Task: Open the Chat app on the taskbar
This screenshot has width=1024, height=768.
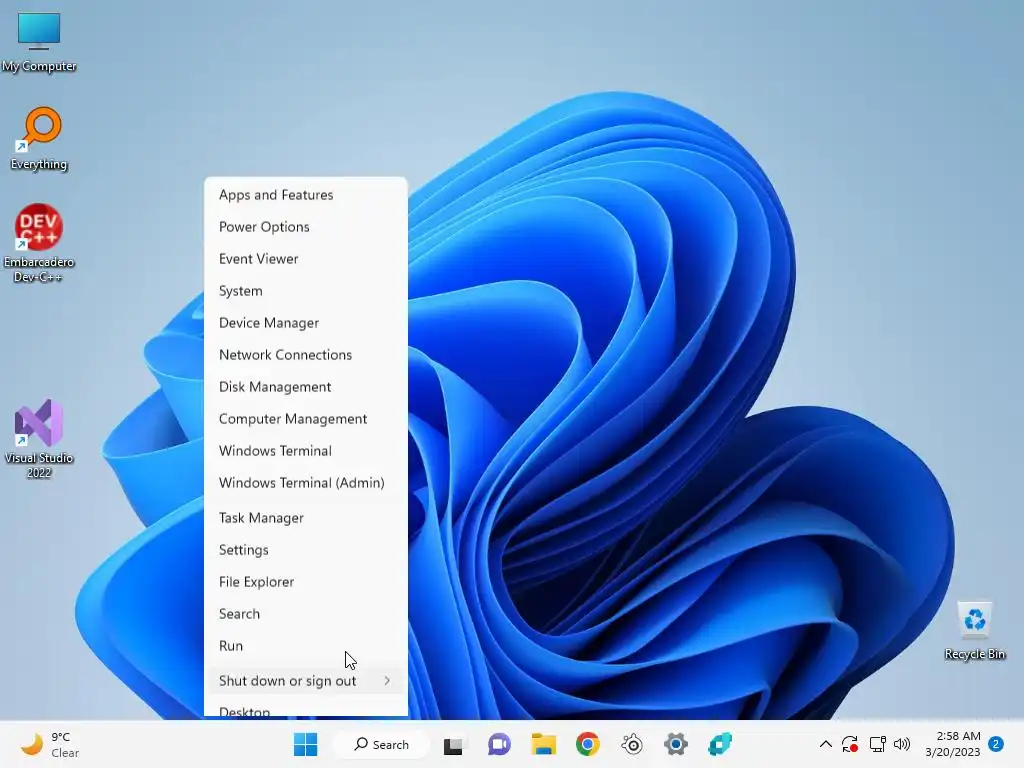Action: pyautogui.click(x=499, y=744)
